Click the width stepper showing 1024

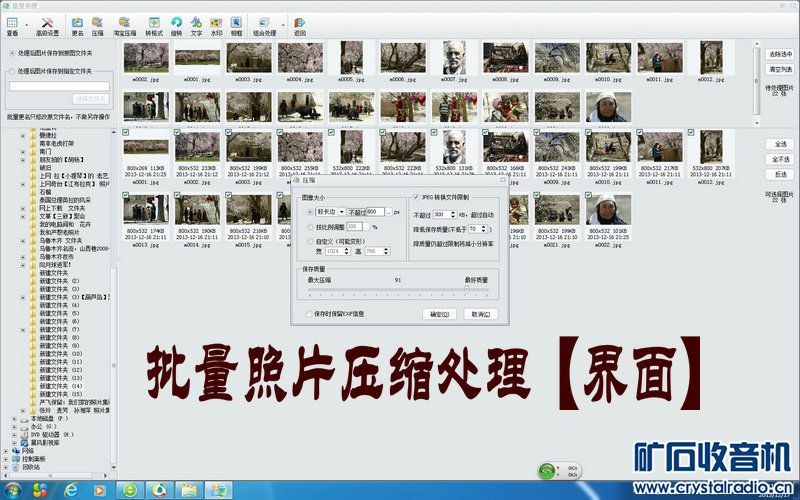point(347,251)
